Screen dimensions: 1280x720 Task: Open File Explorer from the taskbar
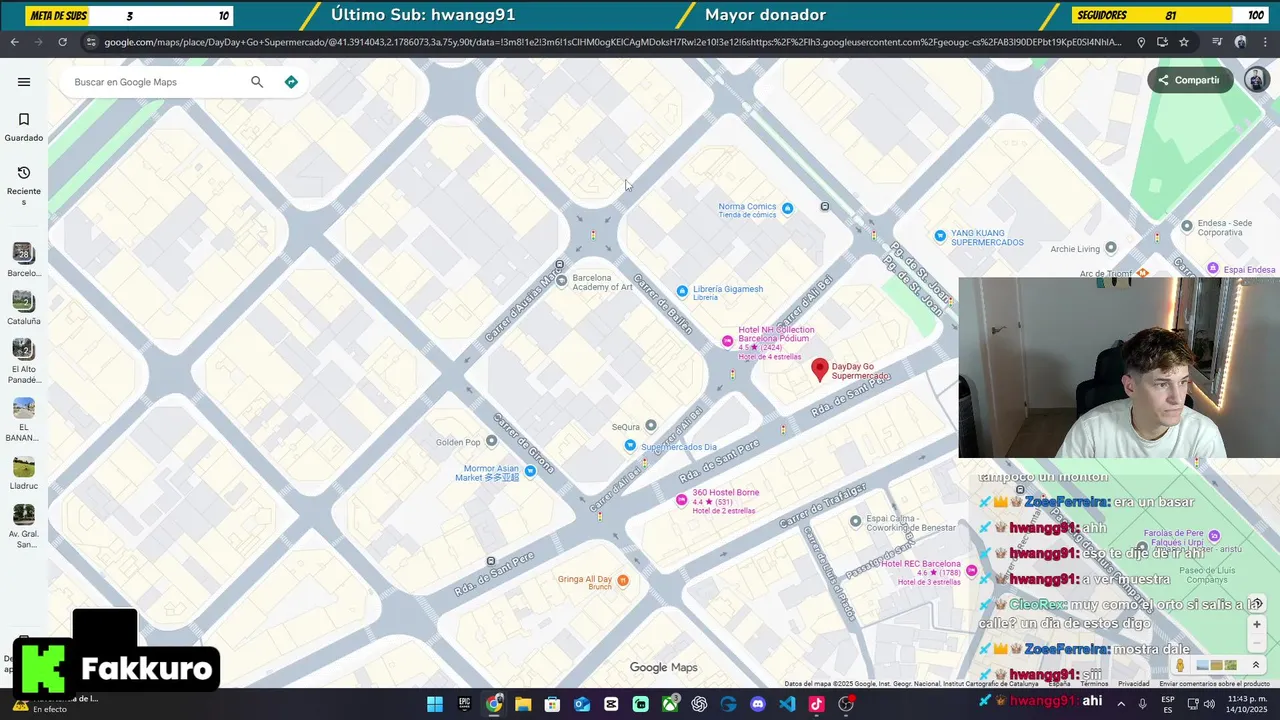523,704
